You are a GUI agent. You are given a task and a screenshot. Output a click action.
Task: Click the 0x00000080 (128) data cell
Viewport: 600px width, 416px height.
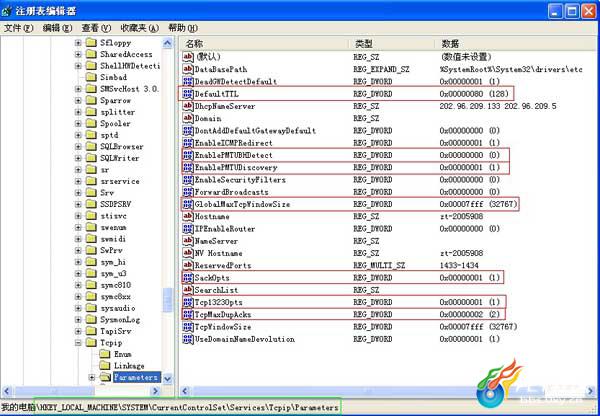[x=472, y=94]
